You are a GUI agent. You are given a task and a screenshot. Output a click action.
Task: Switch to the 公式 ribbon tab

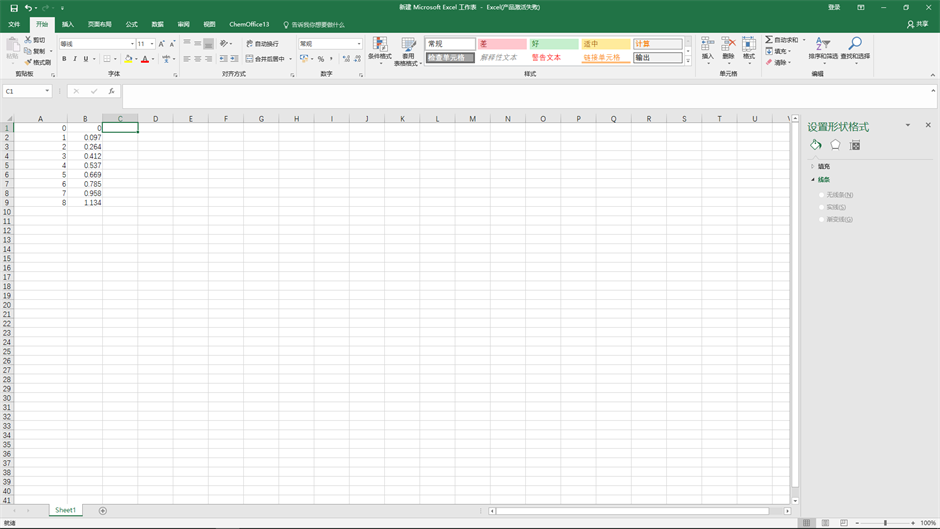pos(132,24)
